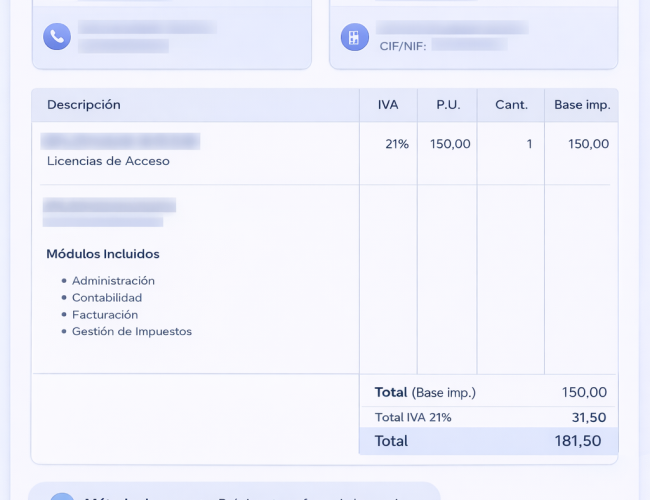Click the 21% IVA cell in the item row
Image resolution: width=650 pixels, height=500 pixels.
pos(397,144)
